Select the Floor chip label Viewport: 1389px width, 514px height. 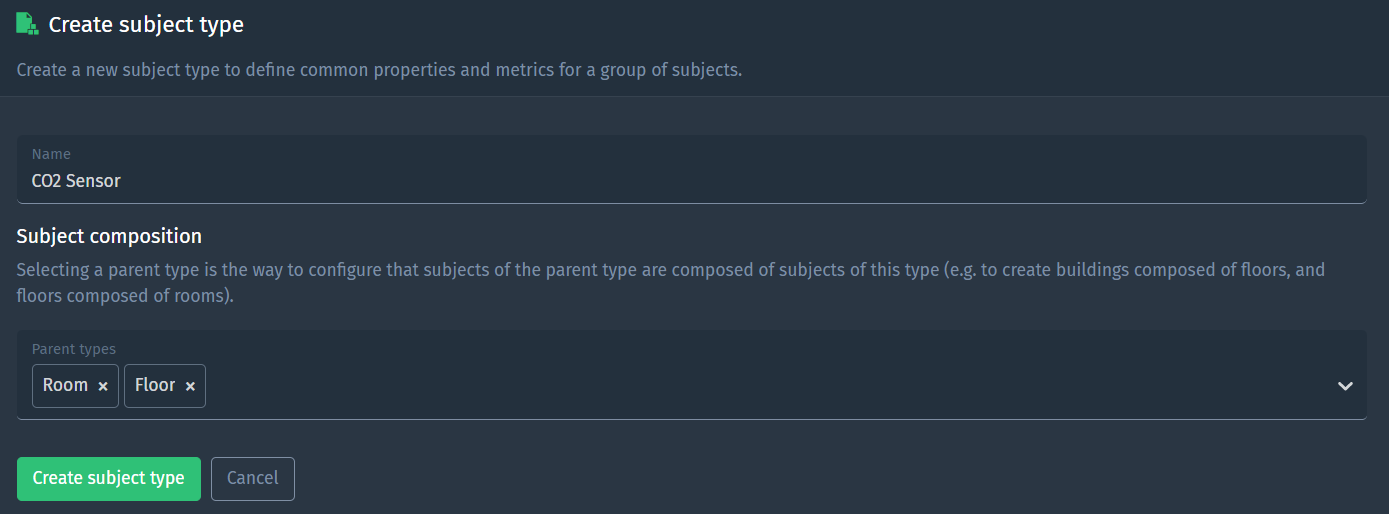click(x=155, y=385)
